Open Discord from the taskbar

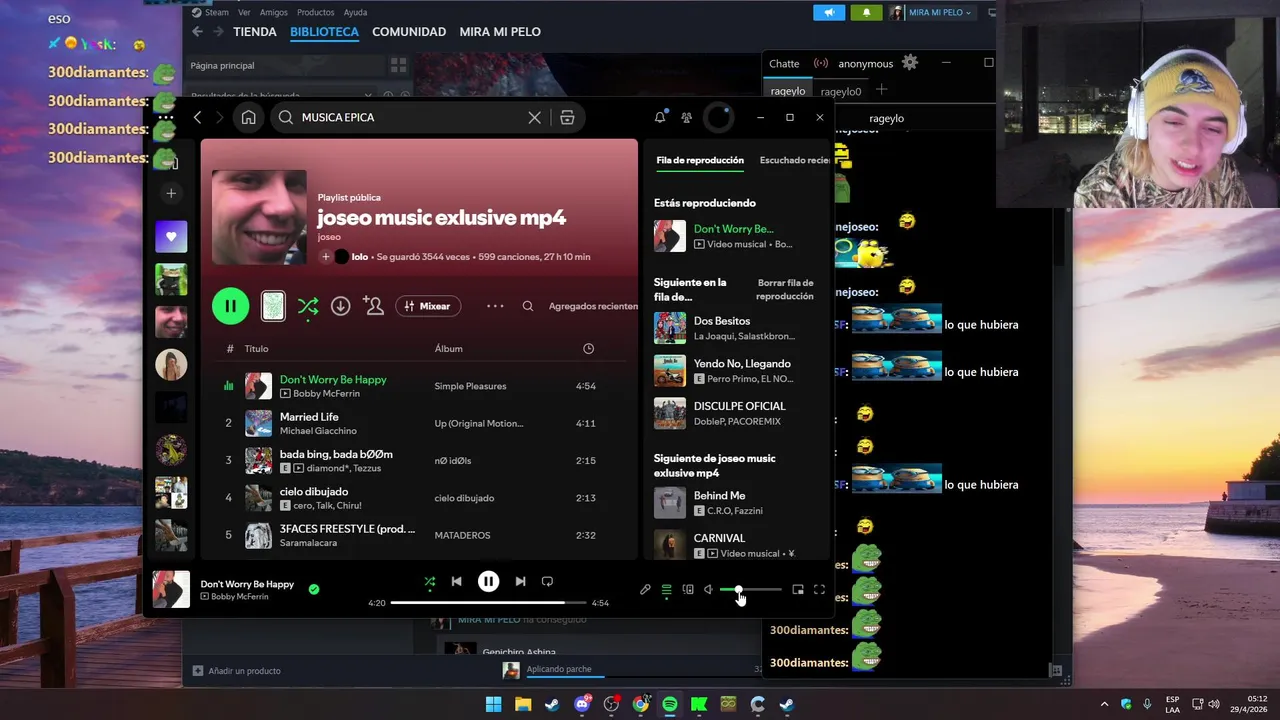tap(582, 704)
